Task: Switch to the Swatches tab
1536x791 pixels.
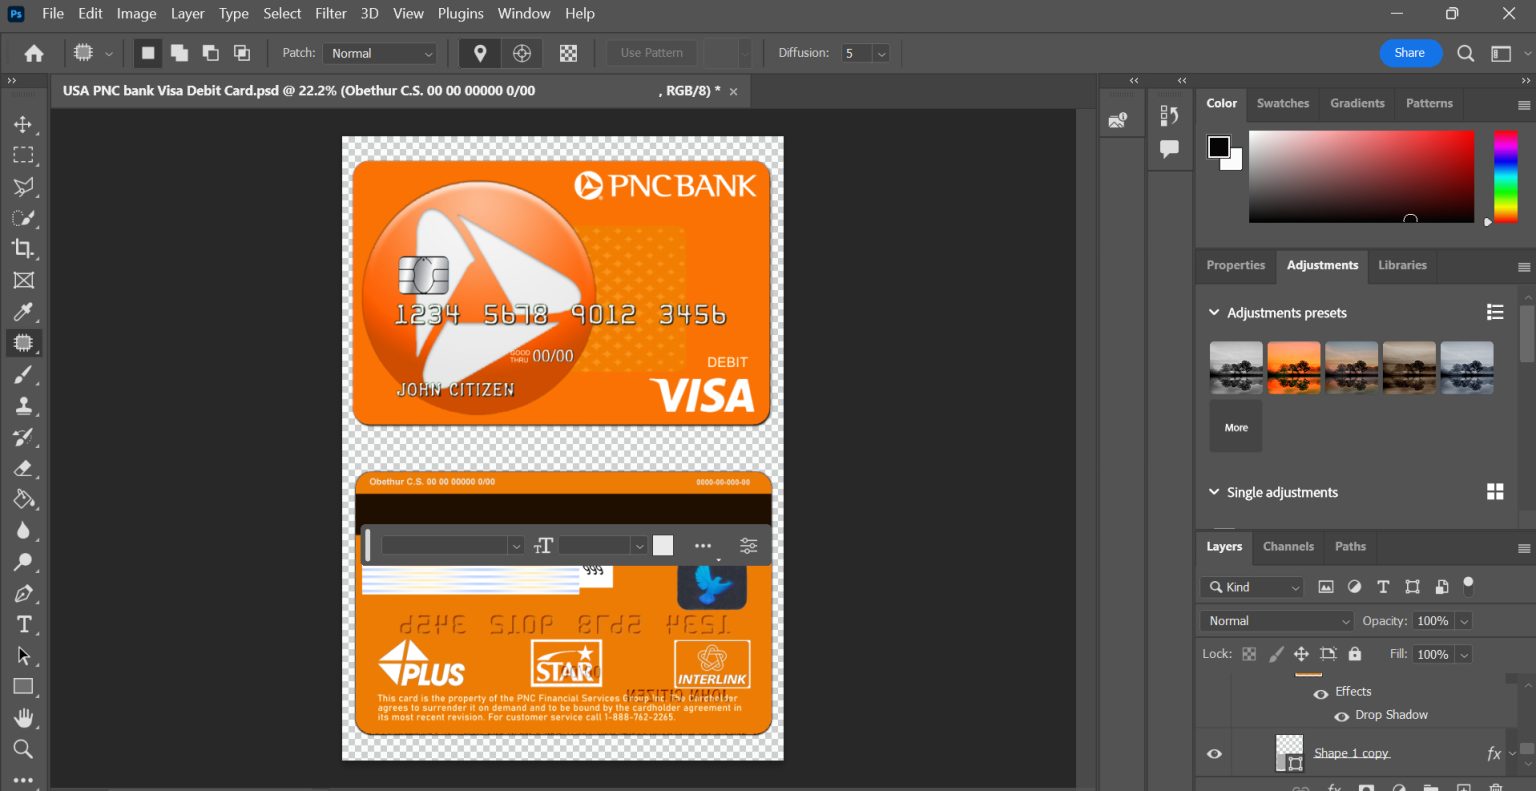Action: tap(1283, 103)
